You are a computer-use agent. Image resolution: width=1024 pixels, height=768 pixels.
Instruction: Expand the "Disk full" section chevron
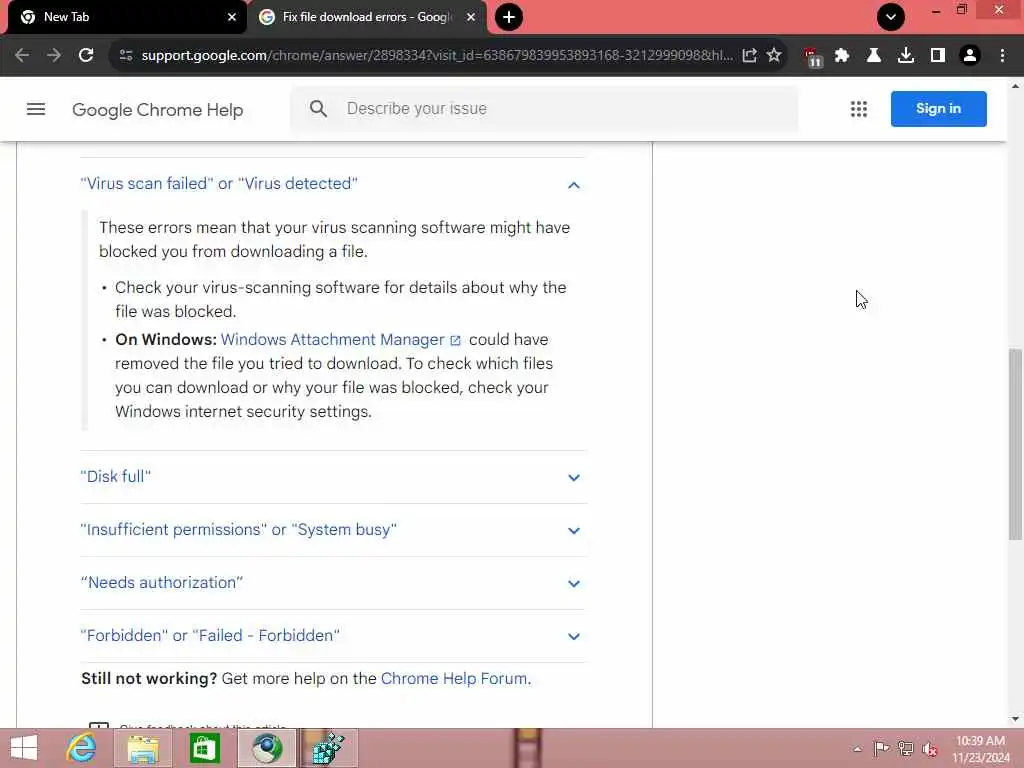[573, 478]
